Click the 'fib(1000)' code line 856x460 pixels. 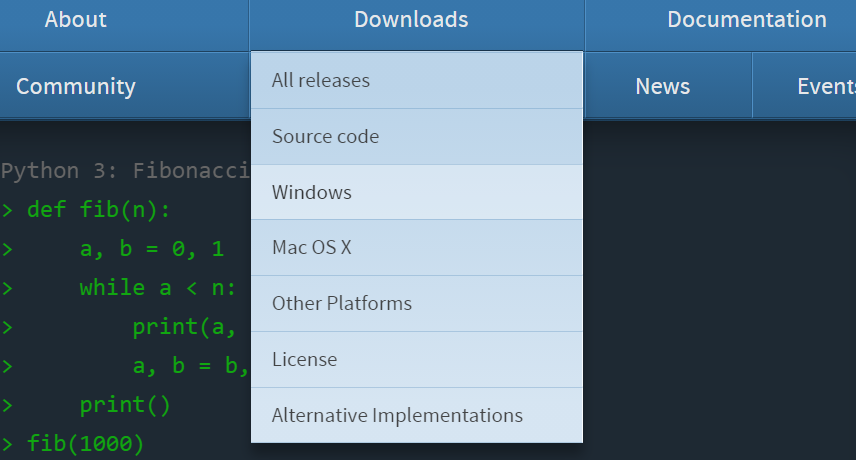(85, 443)
